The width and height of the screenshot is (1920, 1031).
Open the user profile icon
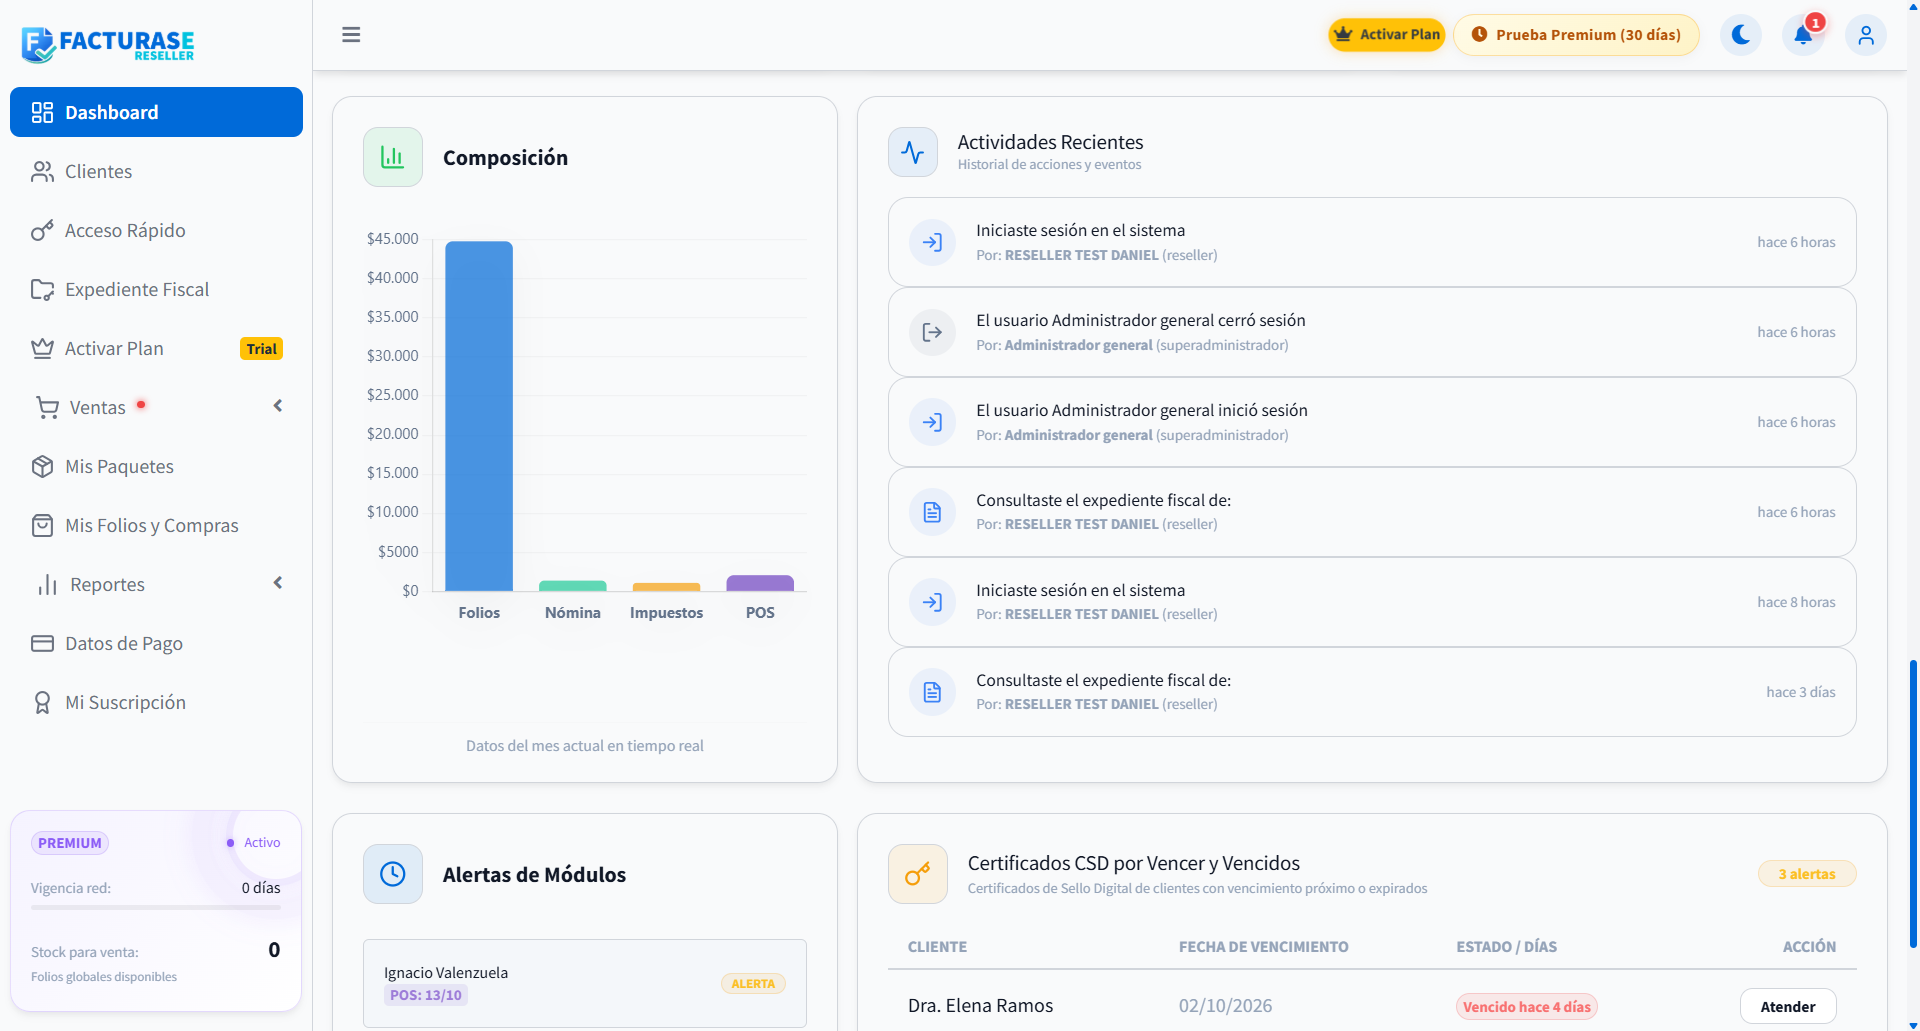click(x=1866, y=35)
